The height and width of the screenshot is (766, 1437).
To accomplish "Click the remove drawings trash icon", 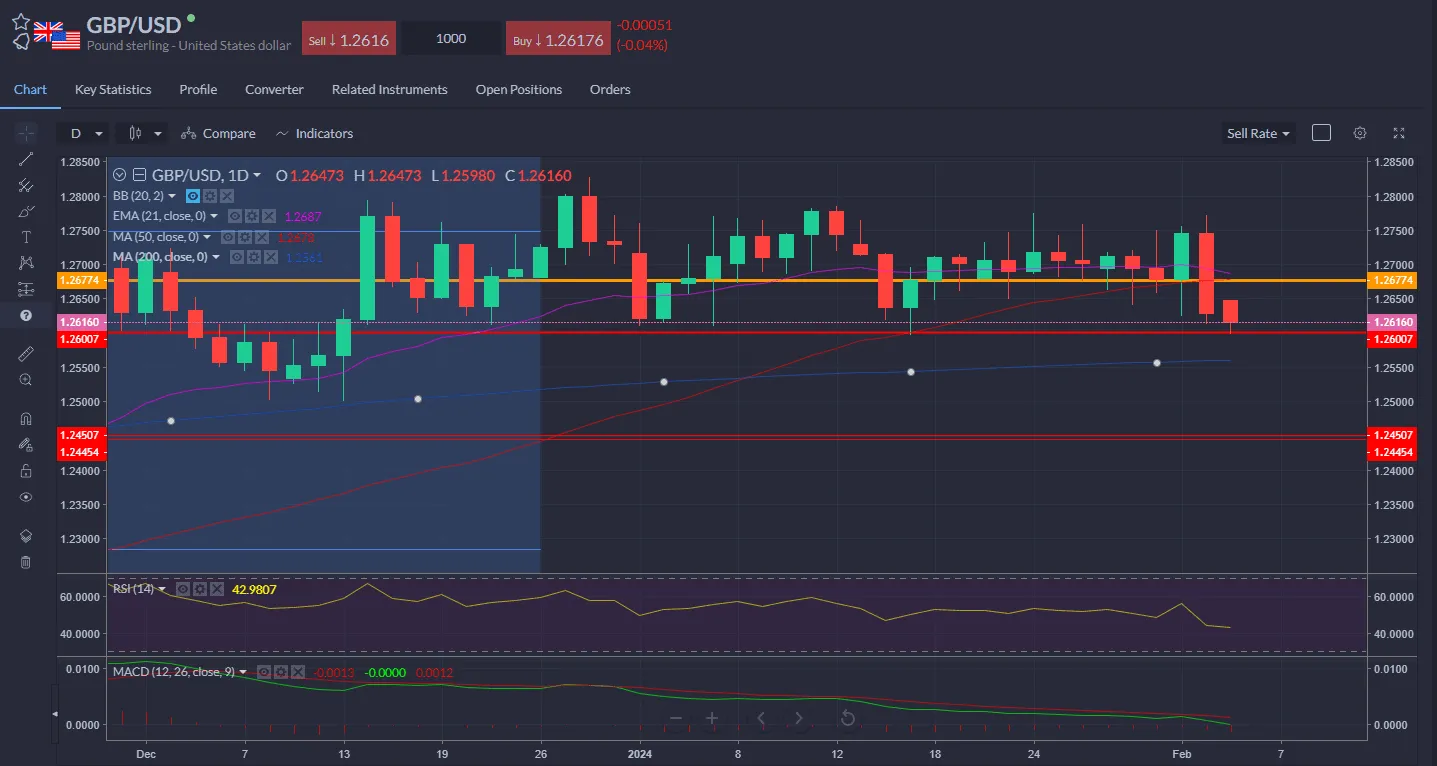I will pyautogui.click(x=26, y=562).
